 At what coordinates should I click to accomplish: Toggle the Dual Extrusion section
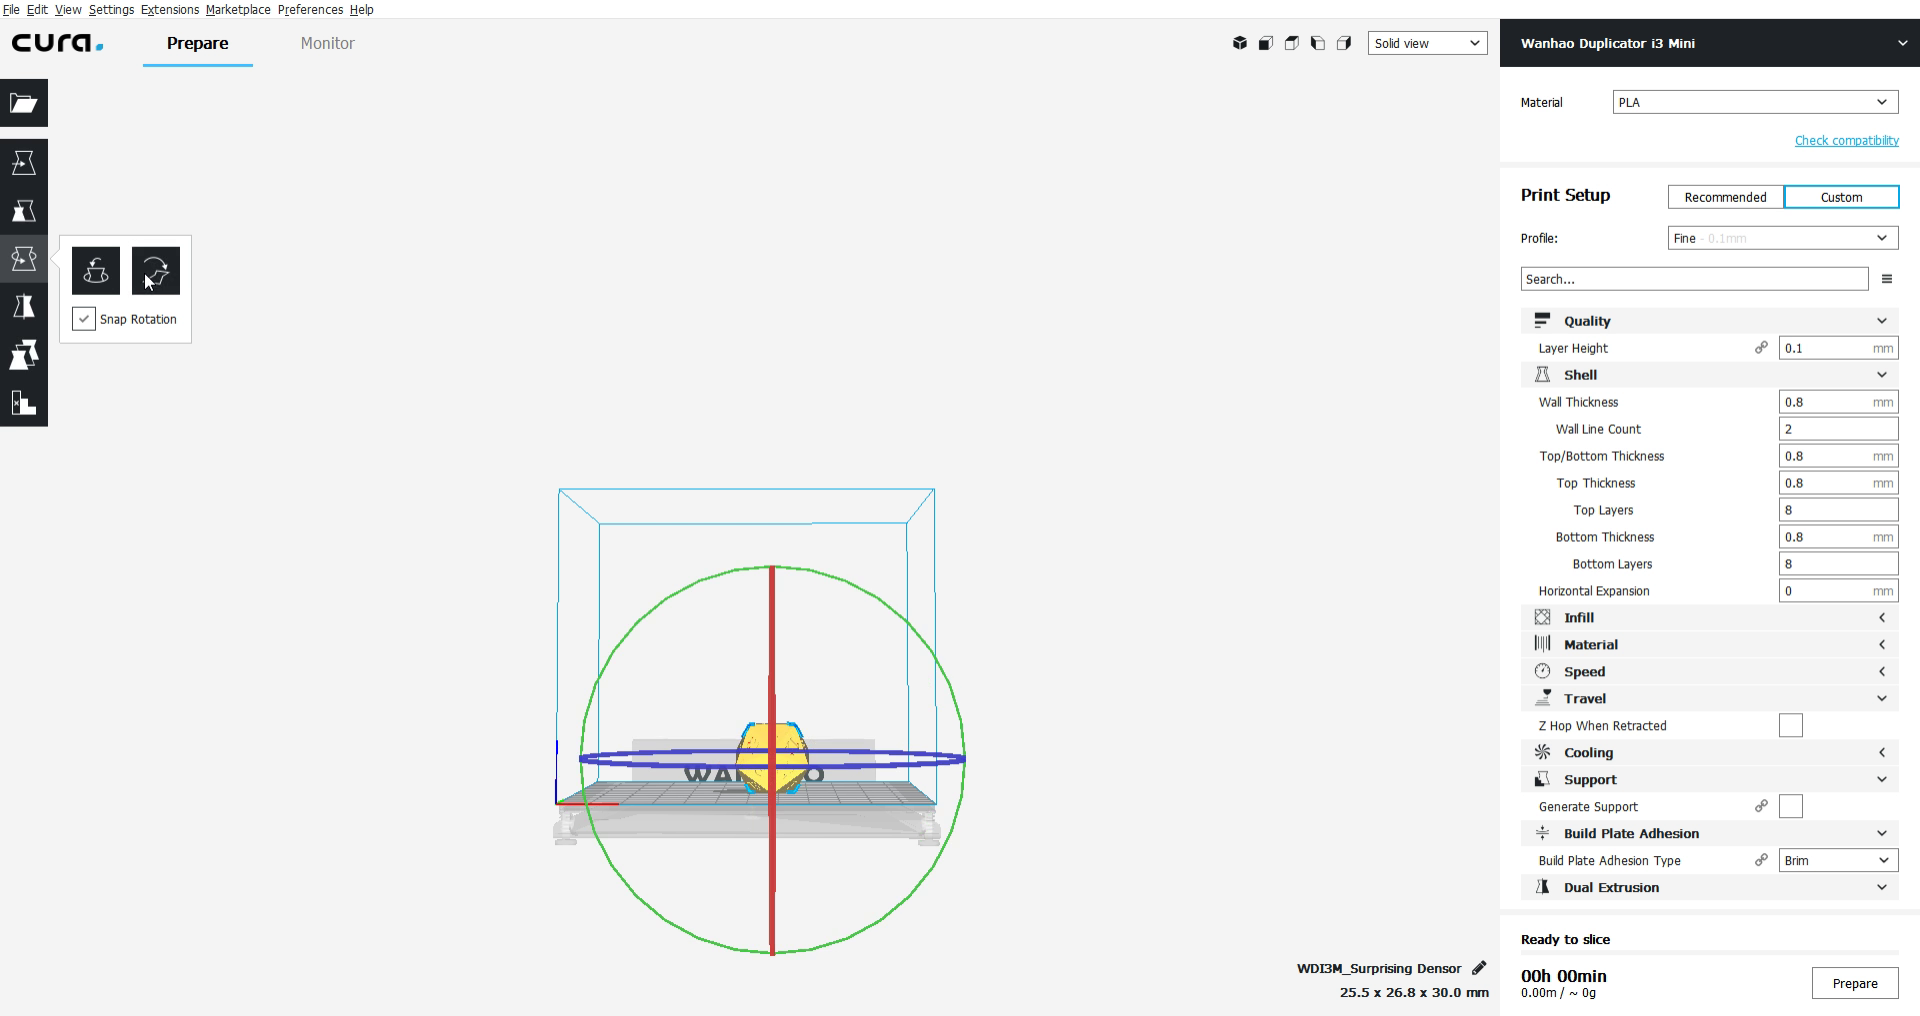tap(1710, 888)
